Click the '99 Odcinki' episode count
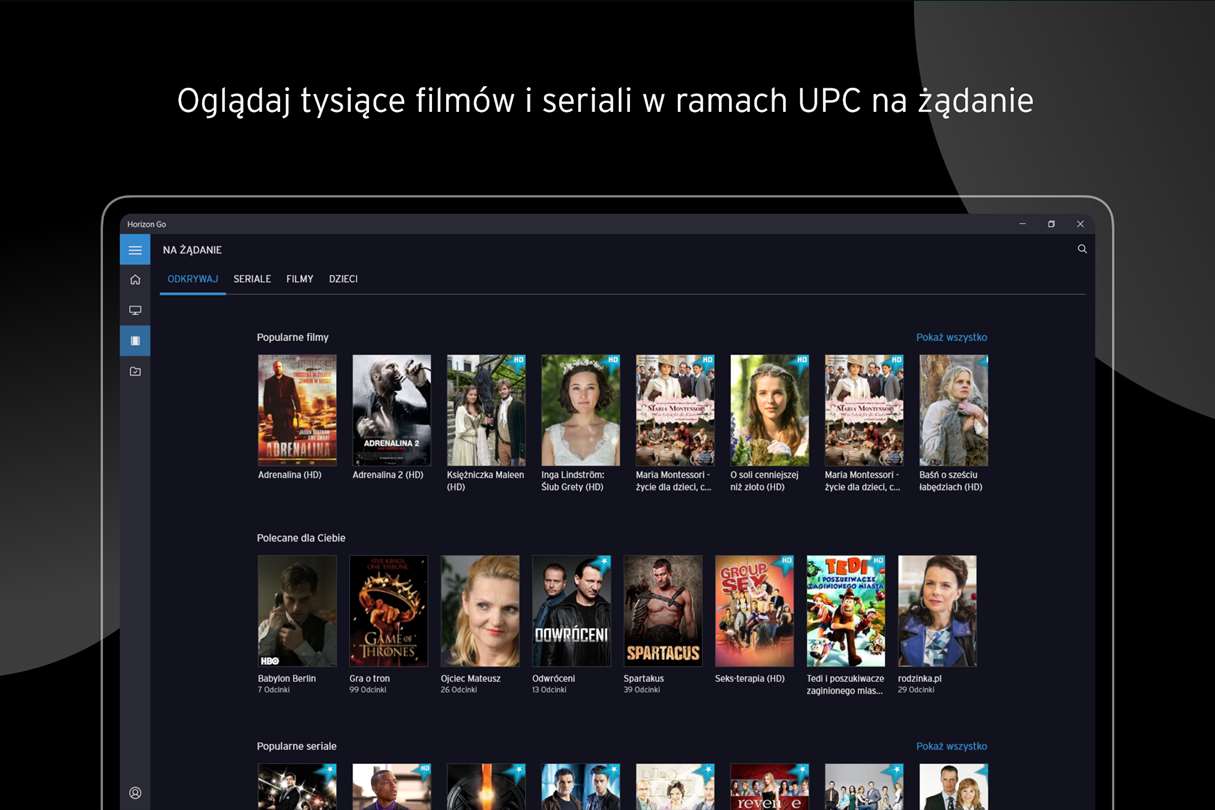Viewport: 1215px width, 810px height. (x=368, y=690)
